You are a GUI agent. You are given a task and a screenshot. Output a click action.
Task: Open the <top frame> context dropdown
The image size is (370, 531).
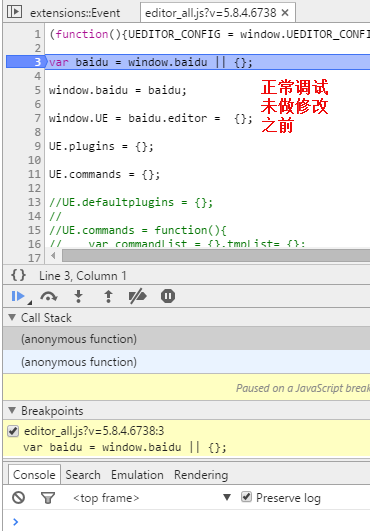[x=152, y=497]
